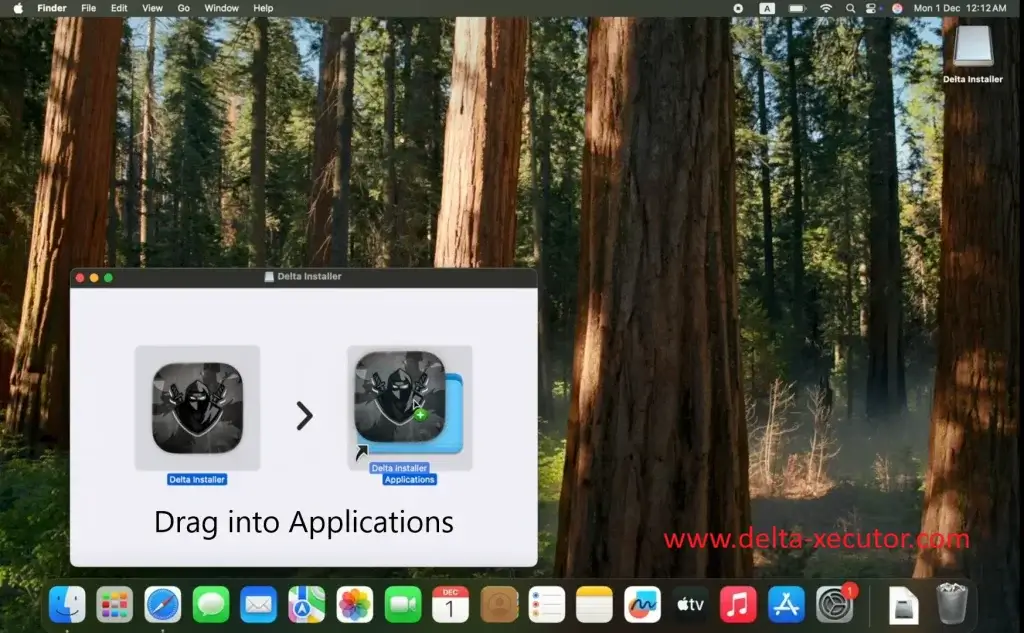The height and width of the screenshot is (633, 1024).
Task: Open Apple TV app in the Dock
Action: tap(690, 604)
